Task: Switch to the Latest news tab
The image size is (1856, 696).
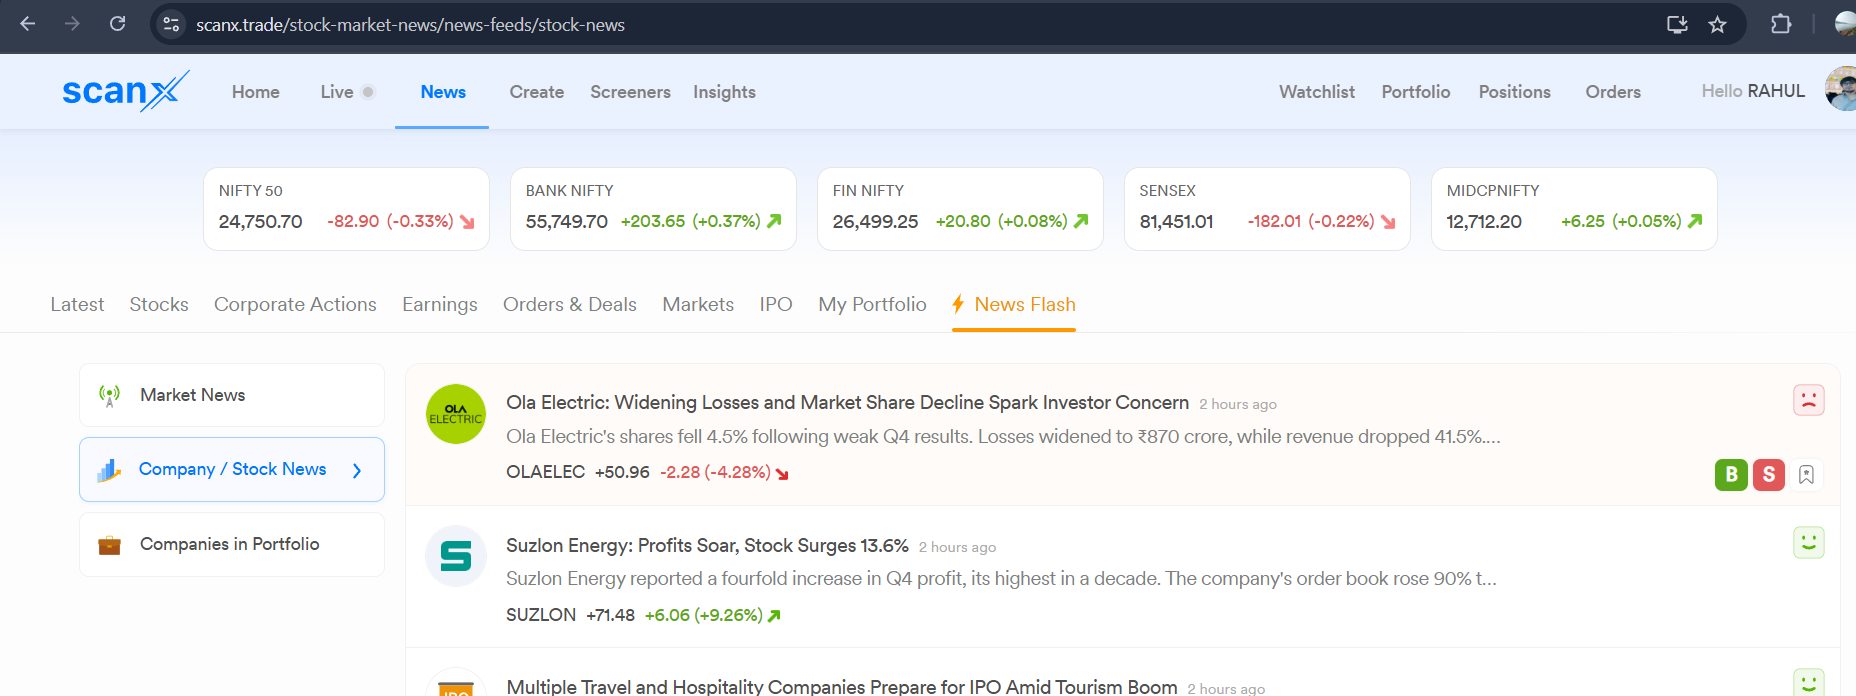Action: click(x=77, y=304)
